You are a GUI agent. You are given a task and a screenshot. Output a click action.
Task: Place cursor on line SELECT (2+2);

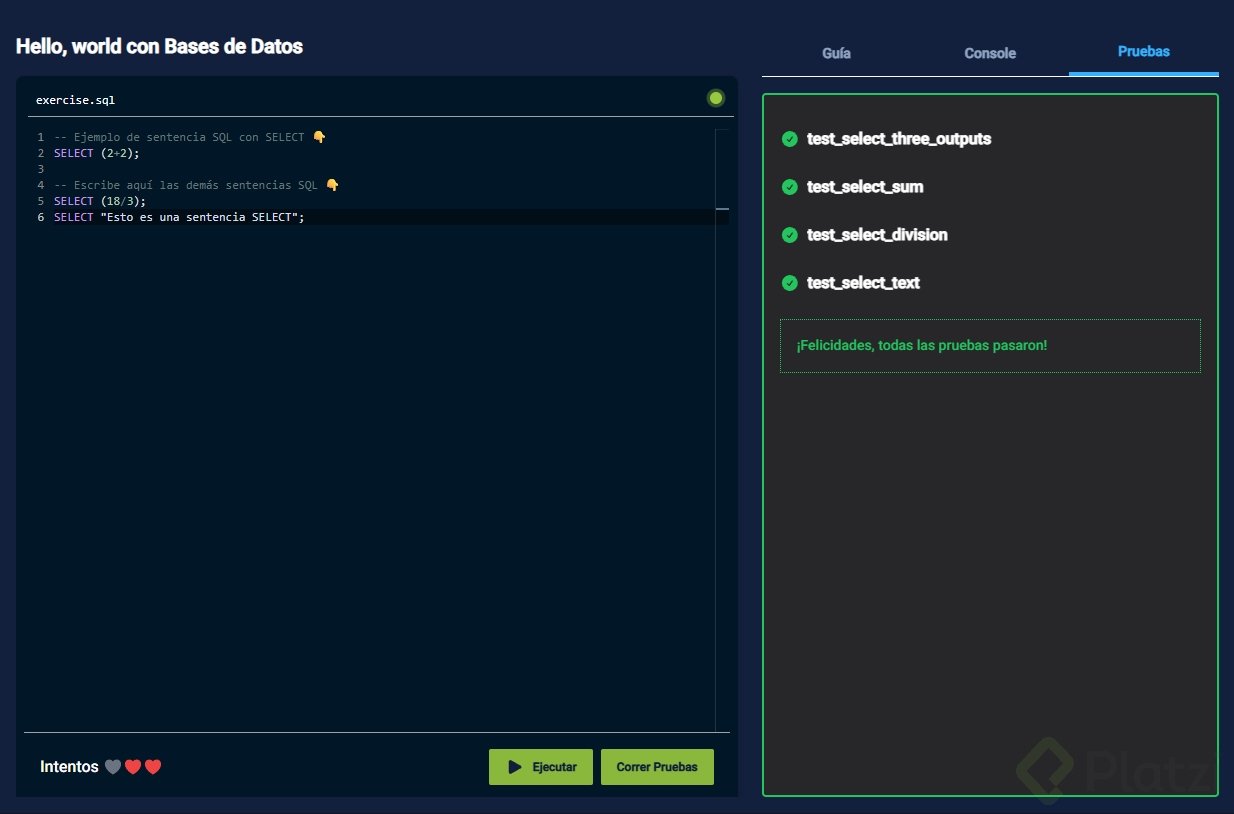point(97,153)
